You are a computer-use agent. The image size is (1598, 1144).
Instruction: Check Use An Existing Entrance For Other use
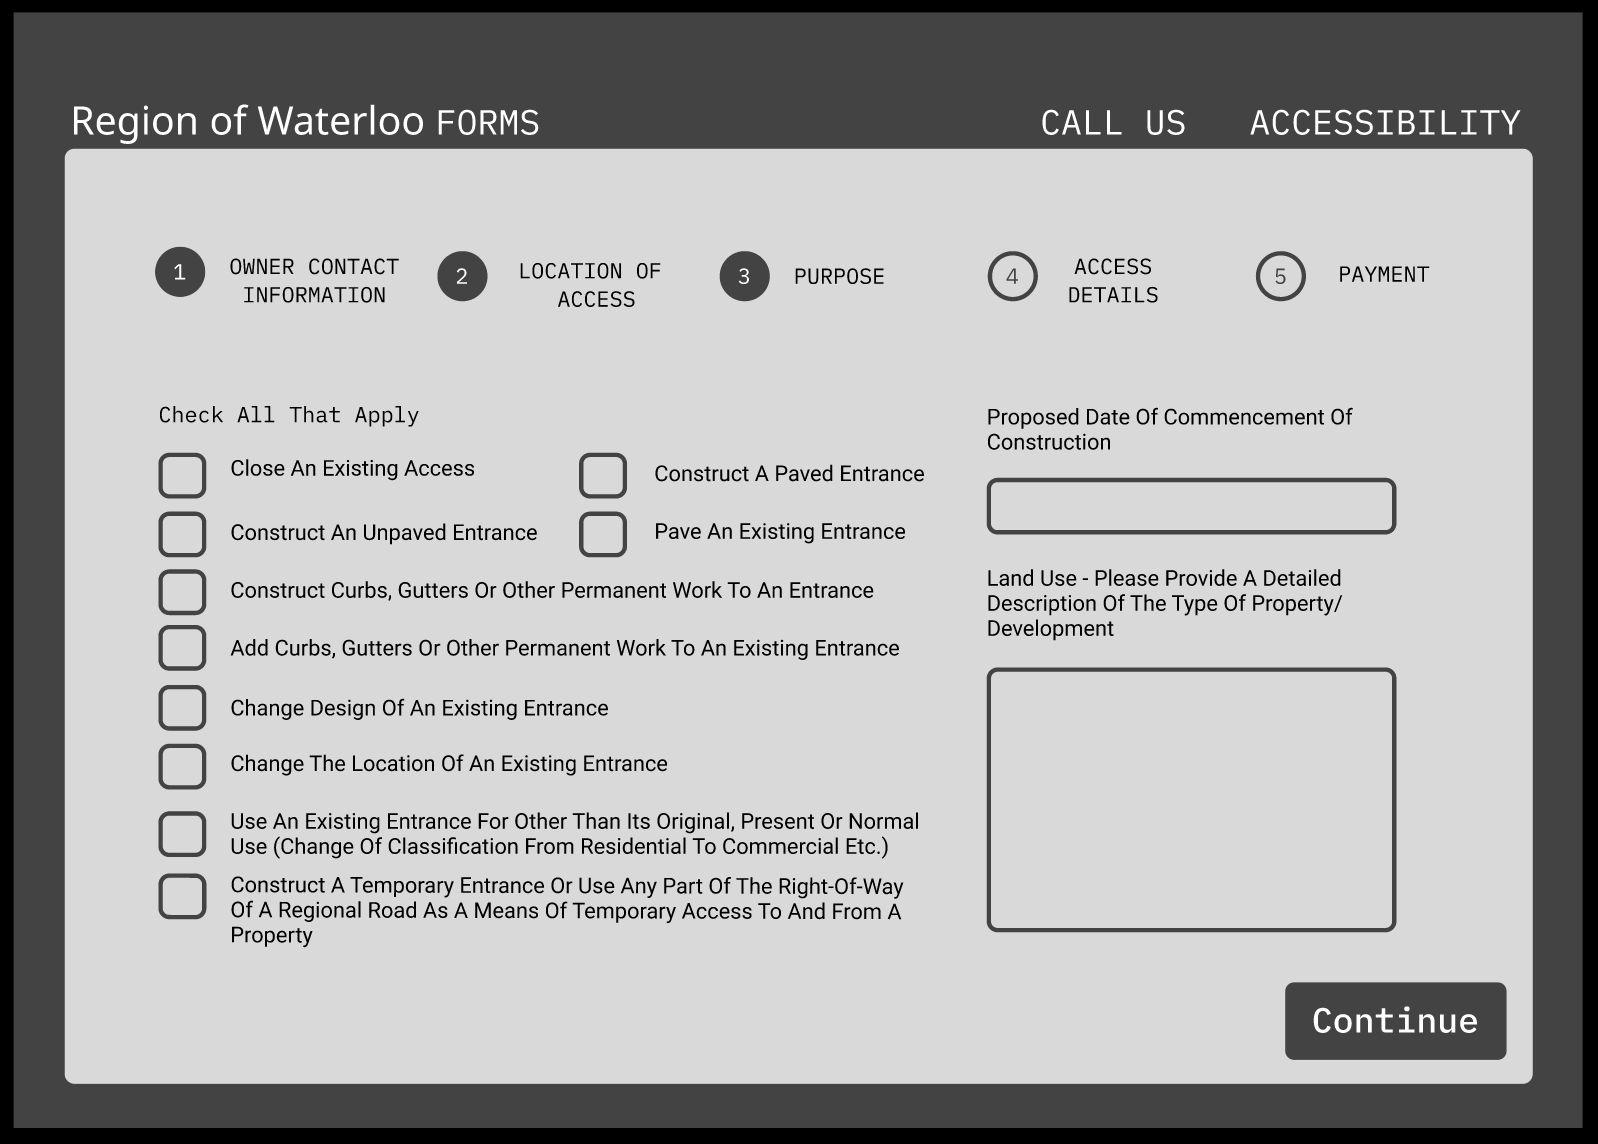pos(182,834)
